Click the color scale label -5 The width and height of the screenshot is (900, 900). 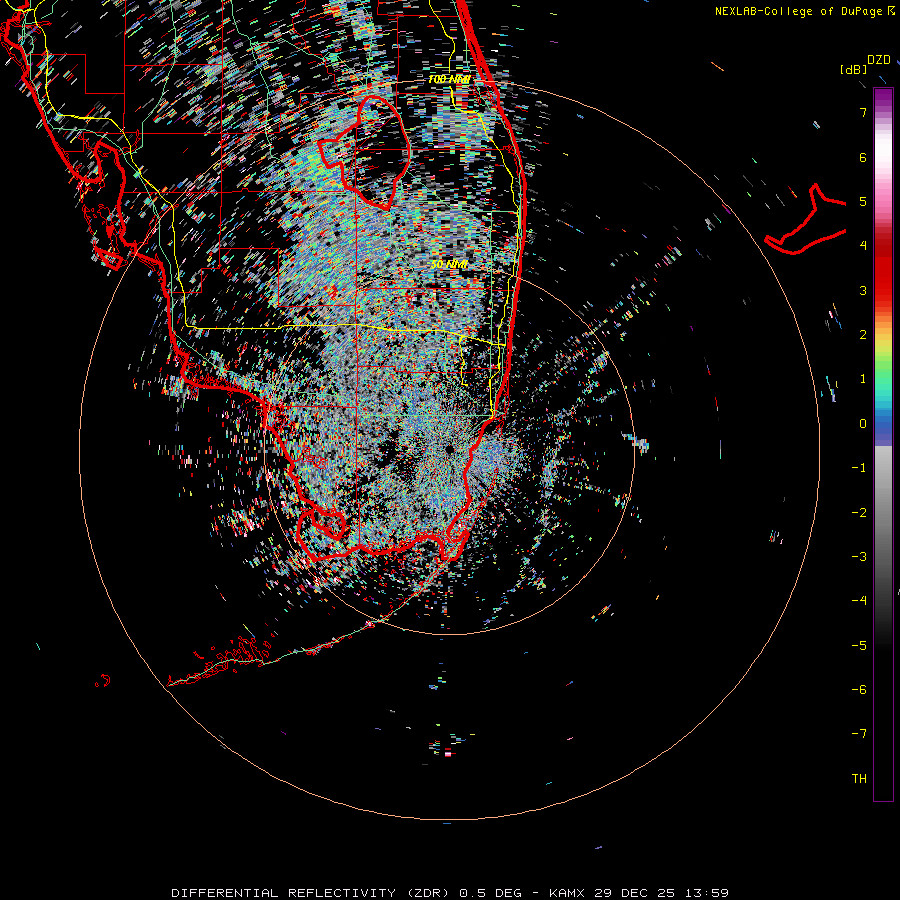pyautogui.click(x=859, y=645)
